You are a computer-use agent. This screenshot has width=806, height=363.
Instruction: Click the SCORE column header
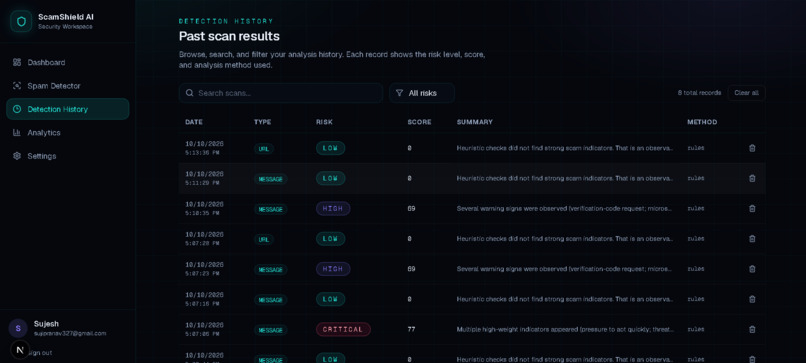[419, 122]
